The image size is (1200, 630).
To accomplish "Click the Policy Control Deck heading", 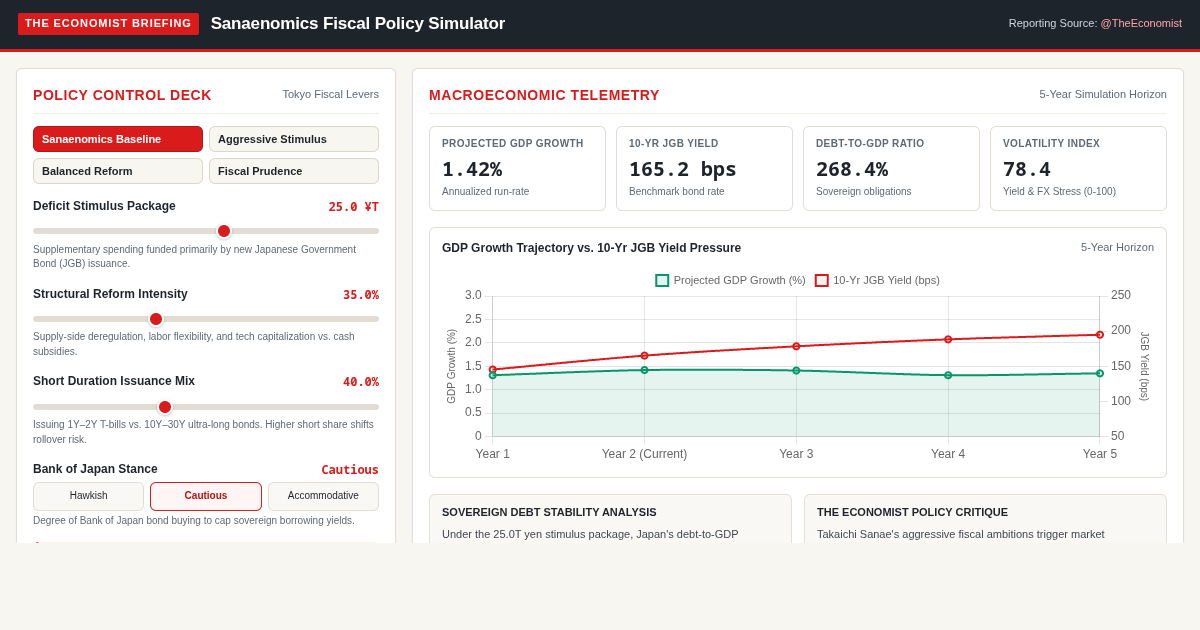I will pyautogui.click(x=122, y=95).
